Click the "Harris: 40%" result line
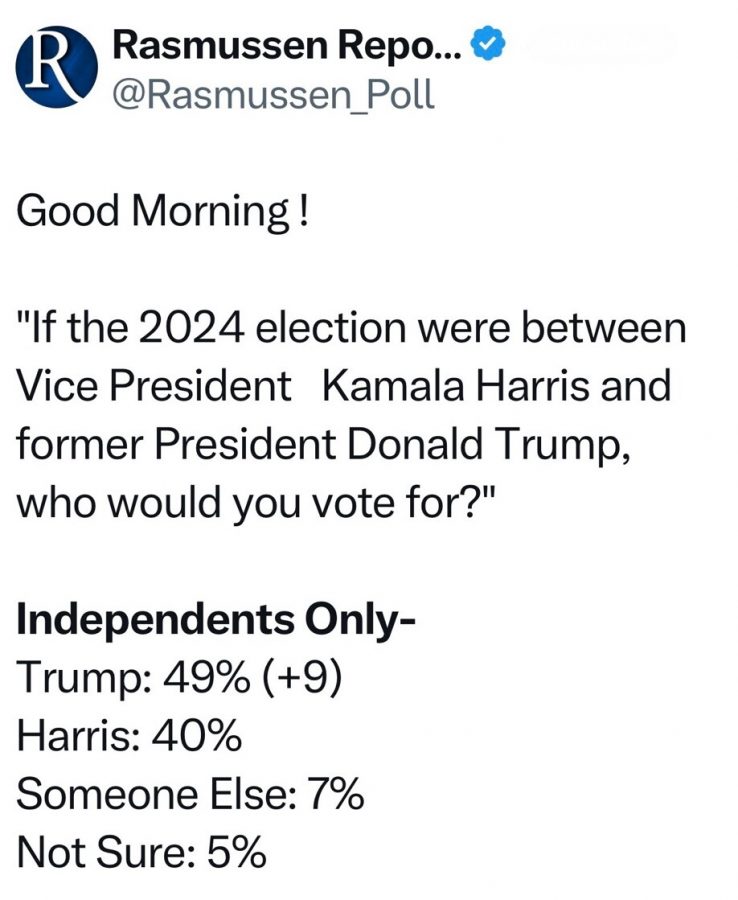Image resolution: width=738 pixels, height=900 pixels. [129, 737]
